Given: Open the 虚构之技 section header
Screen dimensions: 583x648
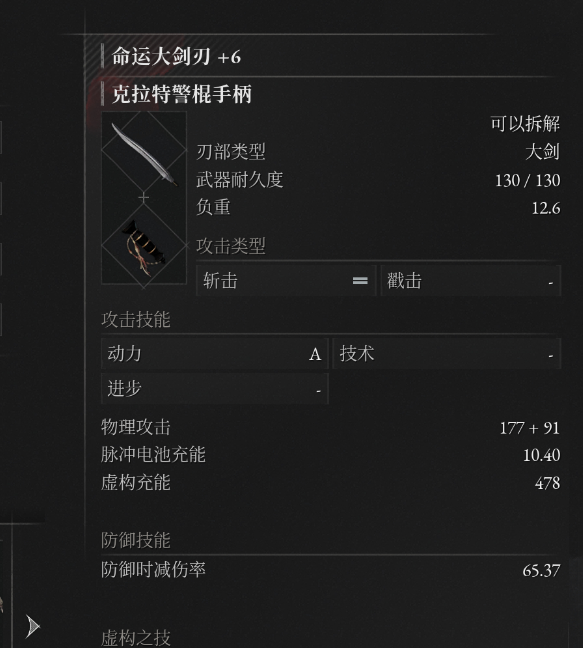Looking at the screenshot, I should pyautogui.click(x=136, y=638).
